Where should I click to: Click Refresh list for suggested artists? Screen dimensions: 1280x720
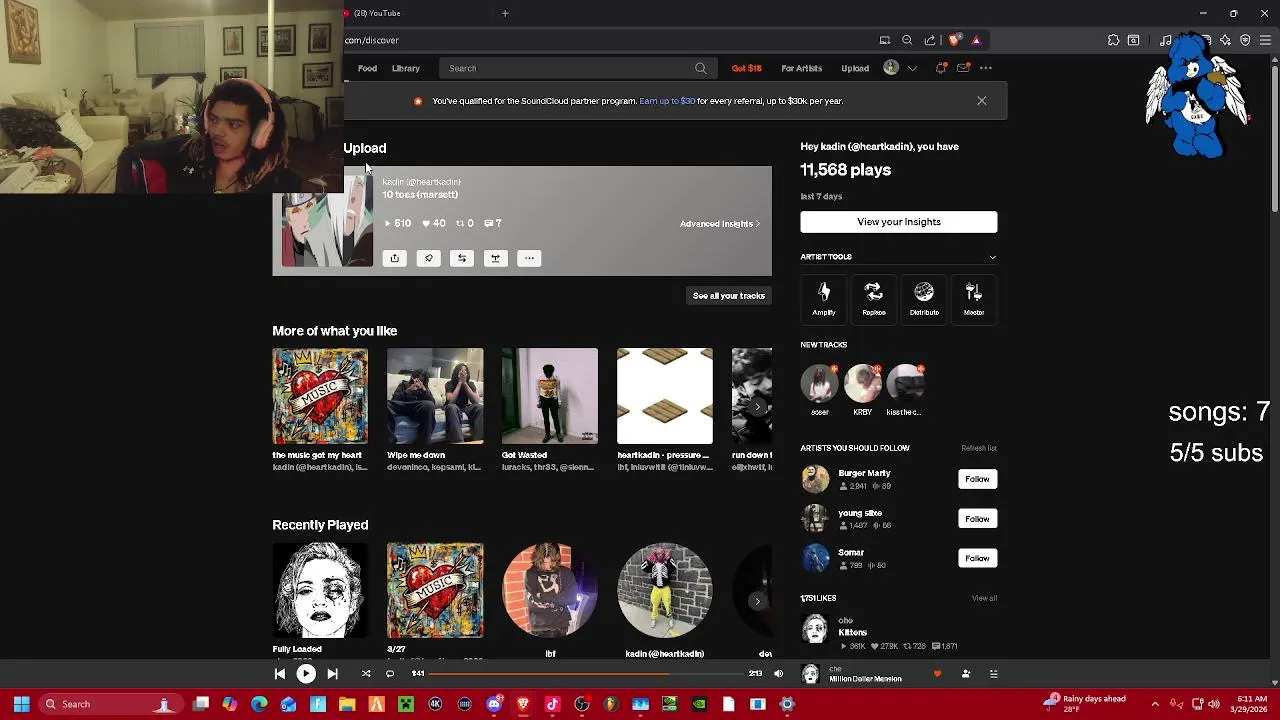[x=979, y=448]
